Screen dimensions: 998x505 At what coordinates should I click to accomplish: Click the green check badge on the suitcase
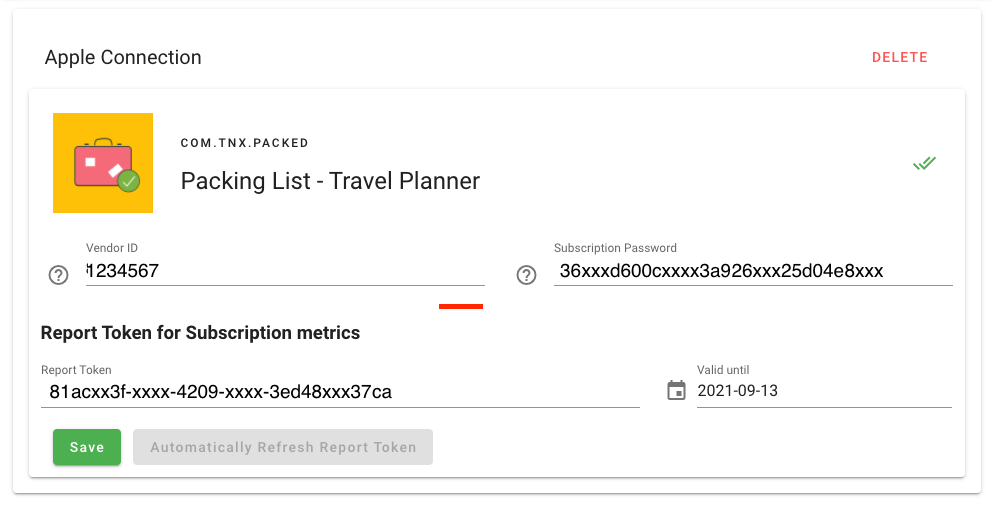129,181
